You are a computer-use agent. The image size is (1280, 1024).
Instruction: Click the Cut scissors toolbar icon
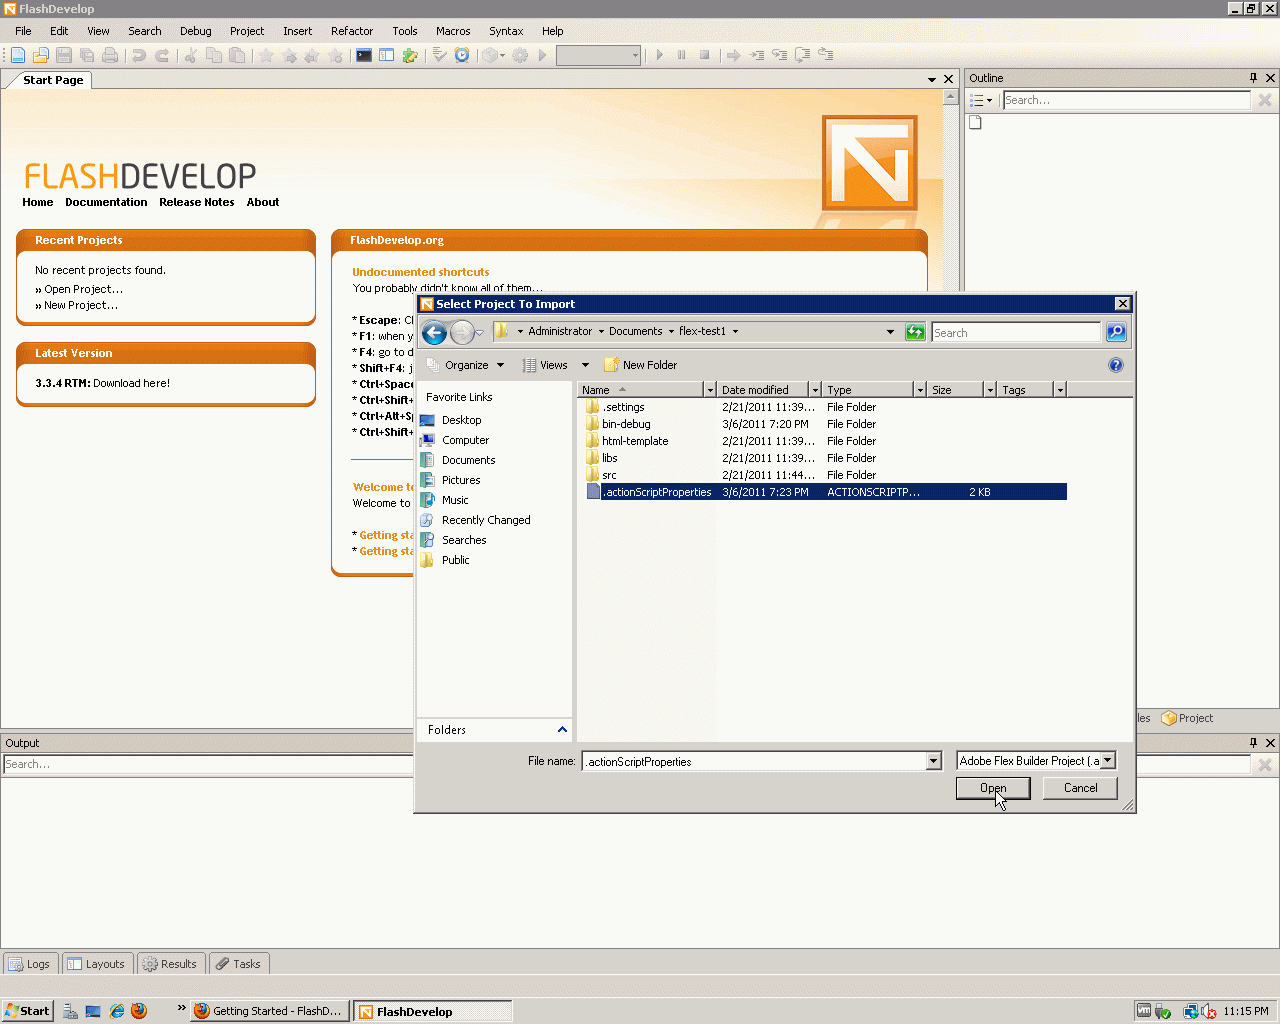tap(190, 55)
